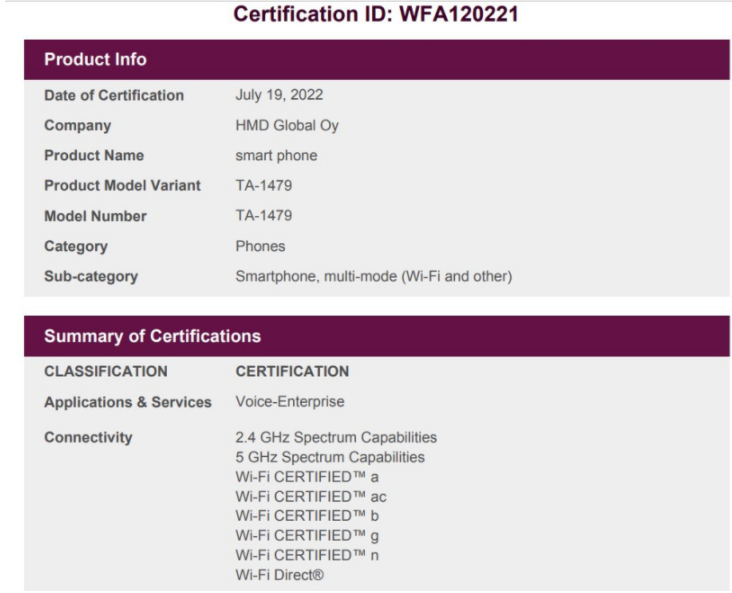This screenshot has width=732, height=593.
Task: Click the Certification ID WFA120221 heading
Action: tap(376, 14)
